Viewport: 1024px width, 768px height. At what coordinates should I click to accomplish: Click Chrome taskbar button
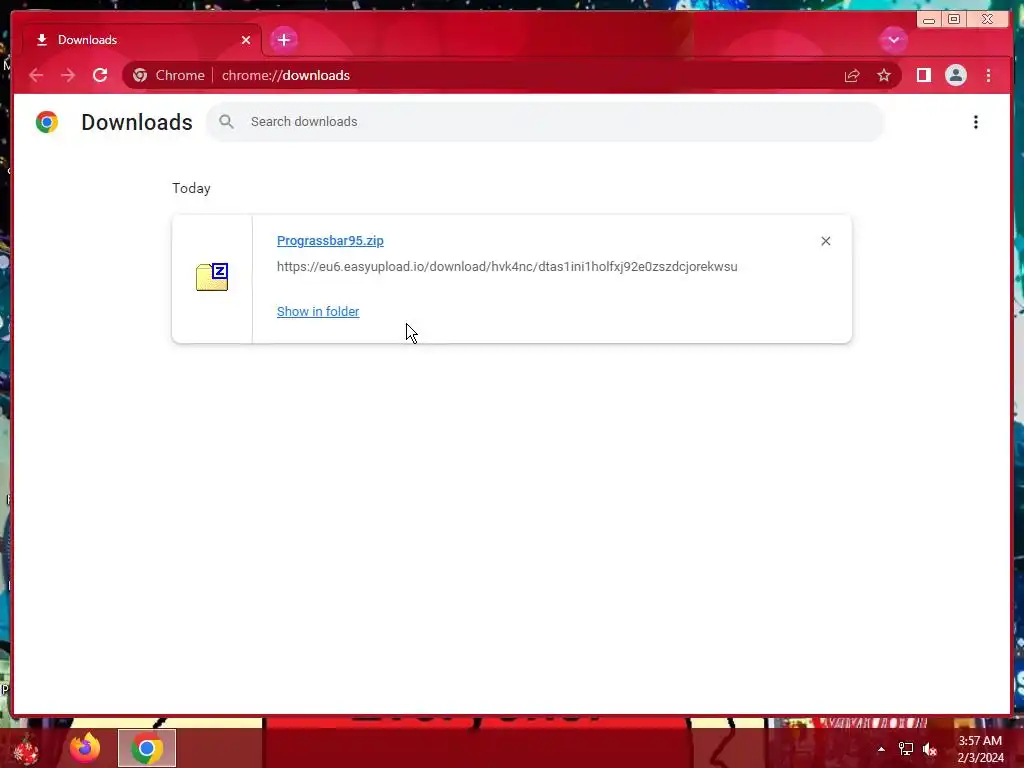[x=147, y=748]
